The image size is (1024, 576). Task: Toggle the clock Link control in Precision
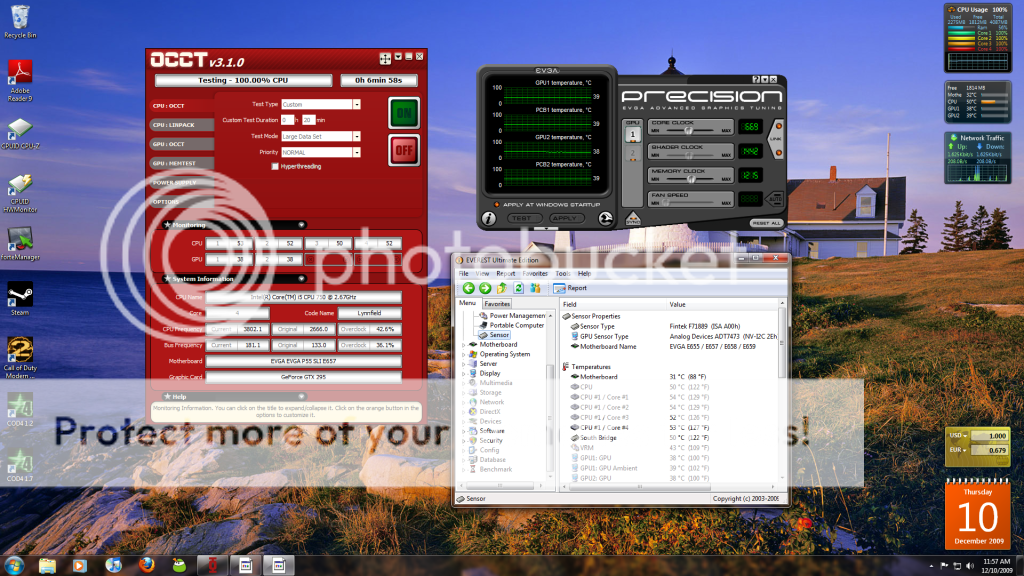point(777,139)
